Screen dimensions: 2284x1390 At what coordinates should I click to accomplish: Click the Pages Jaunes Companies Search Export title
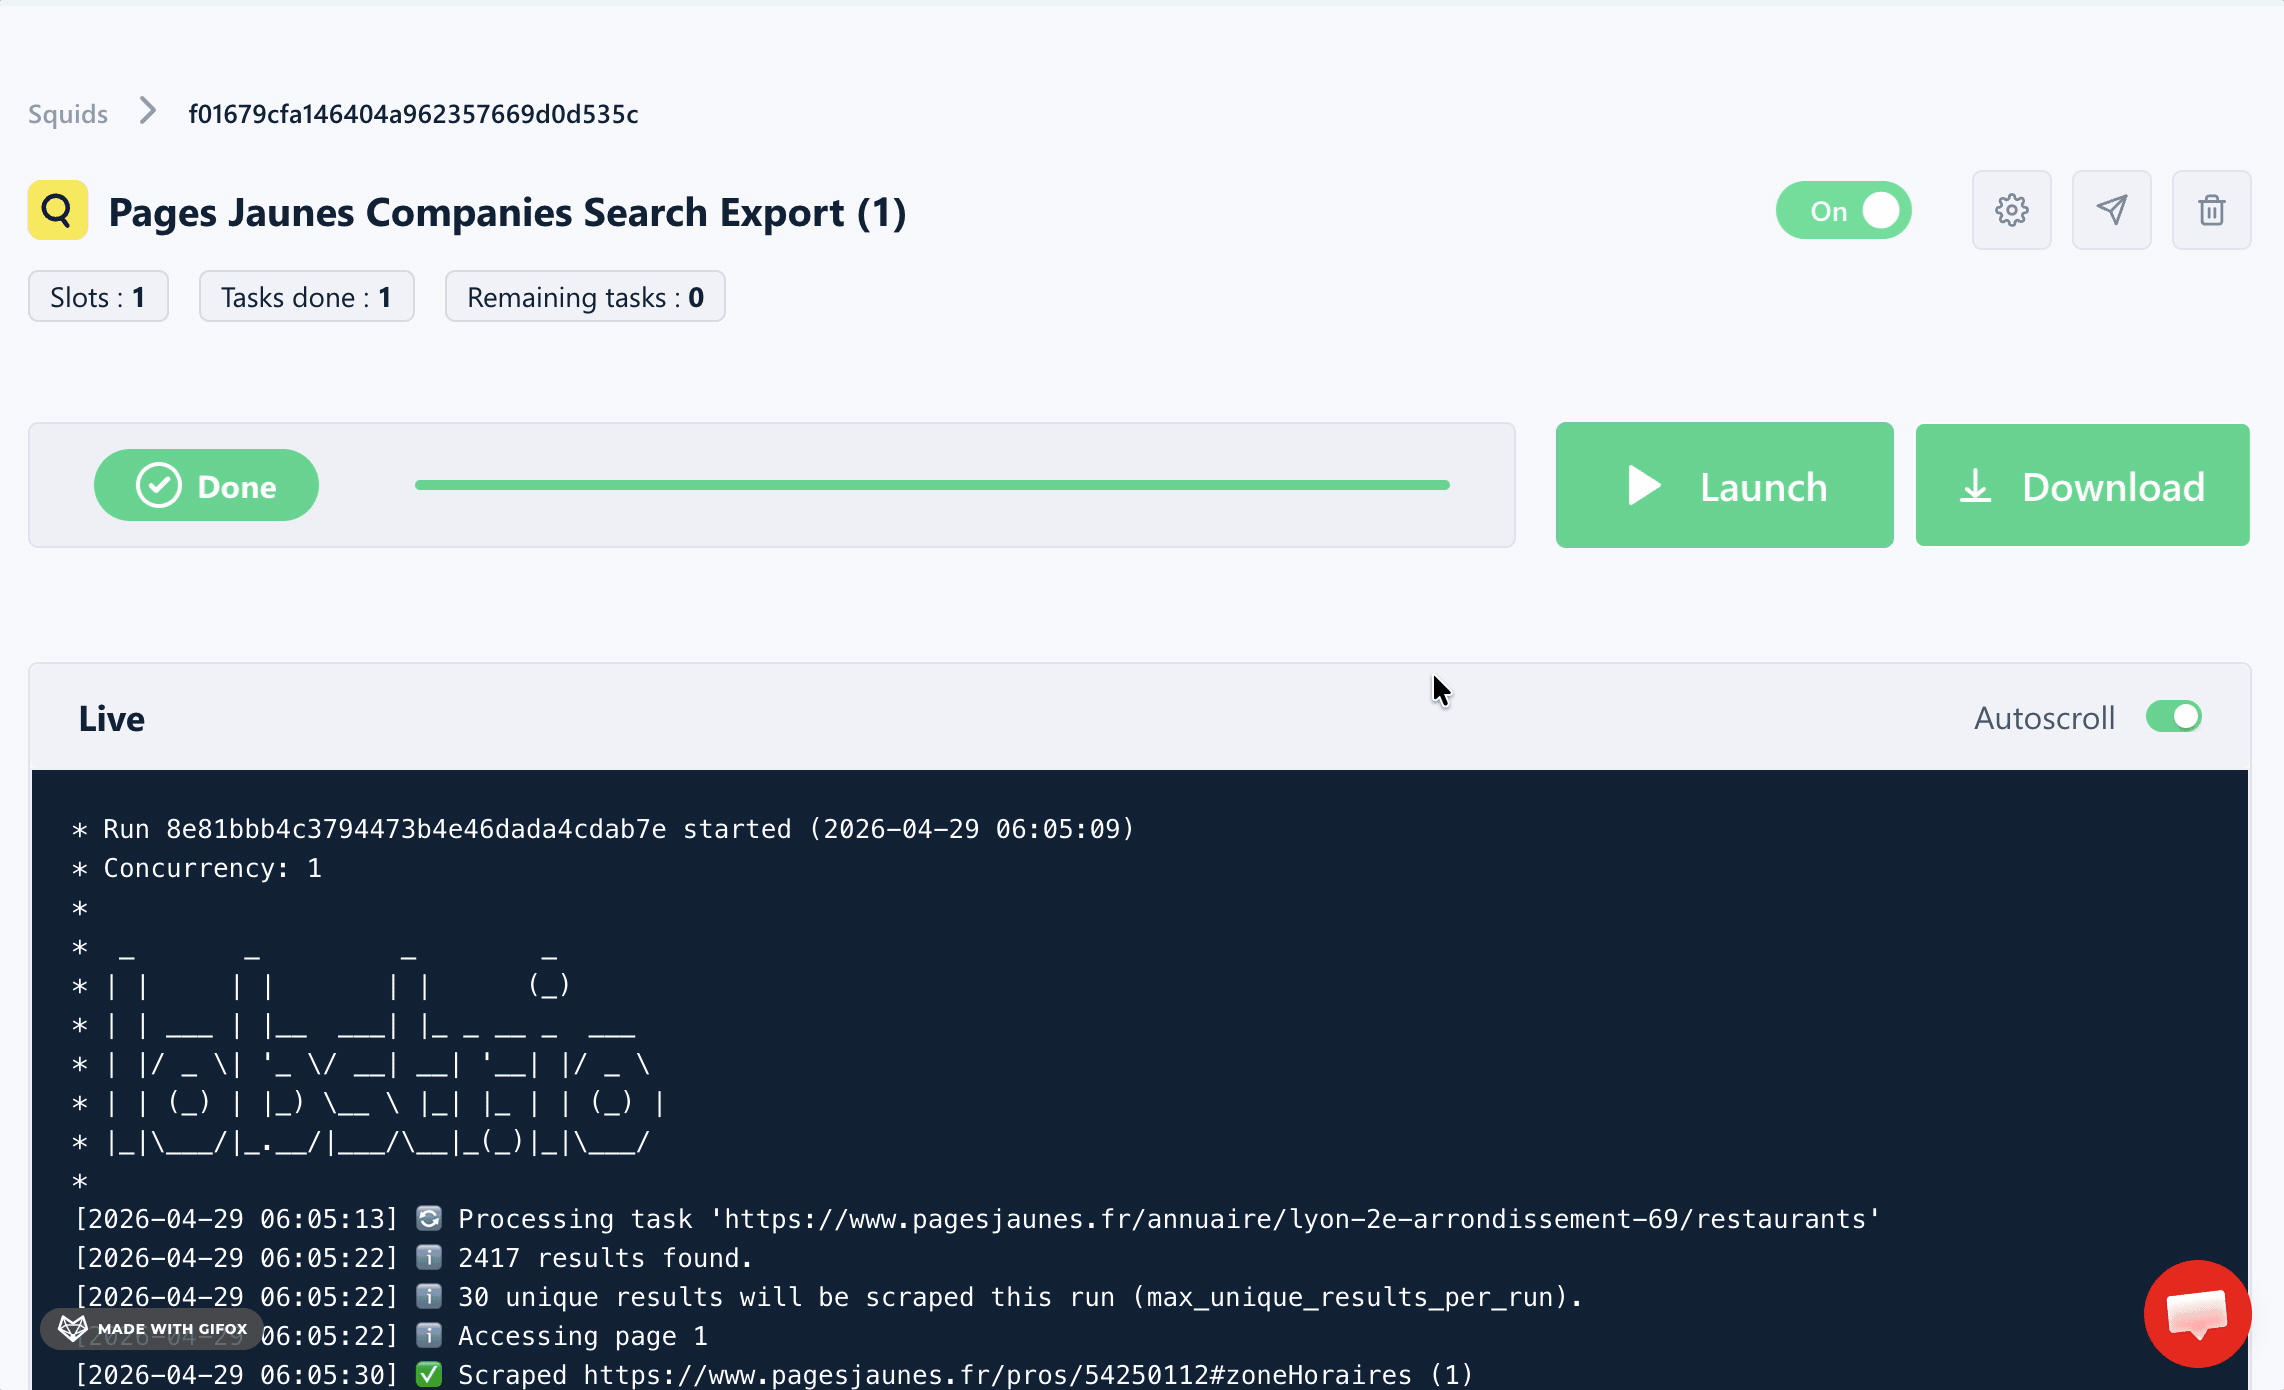click(x=507, y=213)
